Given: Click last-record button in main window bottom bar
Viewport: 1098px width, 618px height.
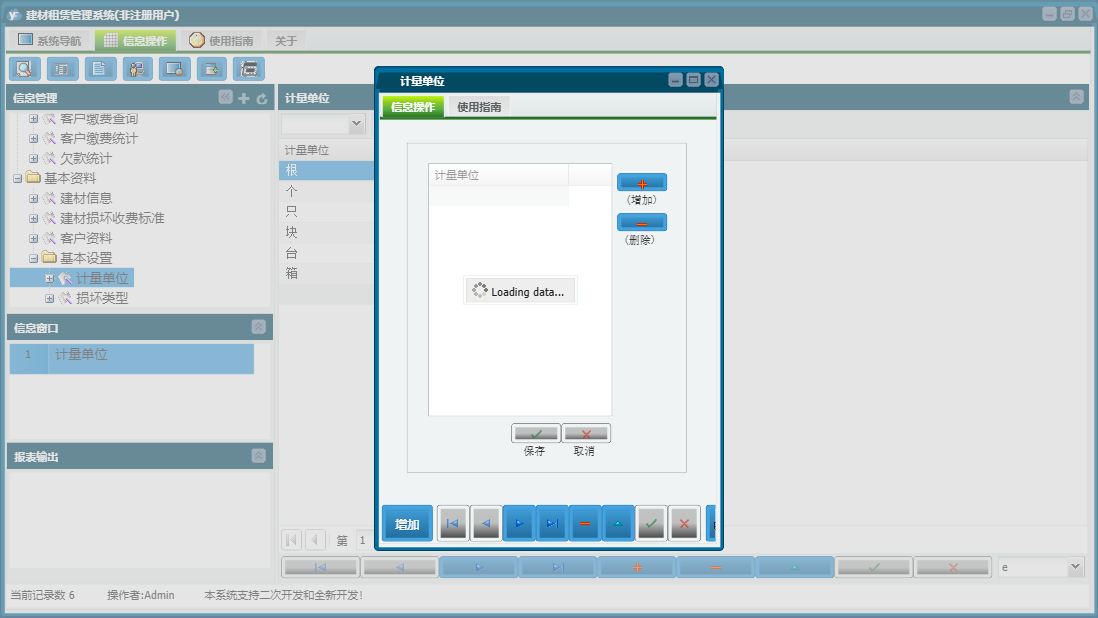Looking at the screenshot, I should coord(558,567).
